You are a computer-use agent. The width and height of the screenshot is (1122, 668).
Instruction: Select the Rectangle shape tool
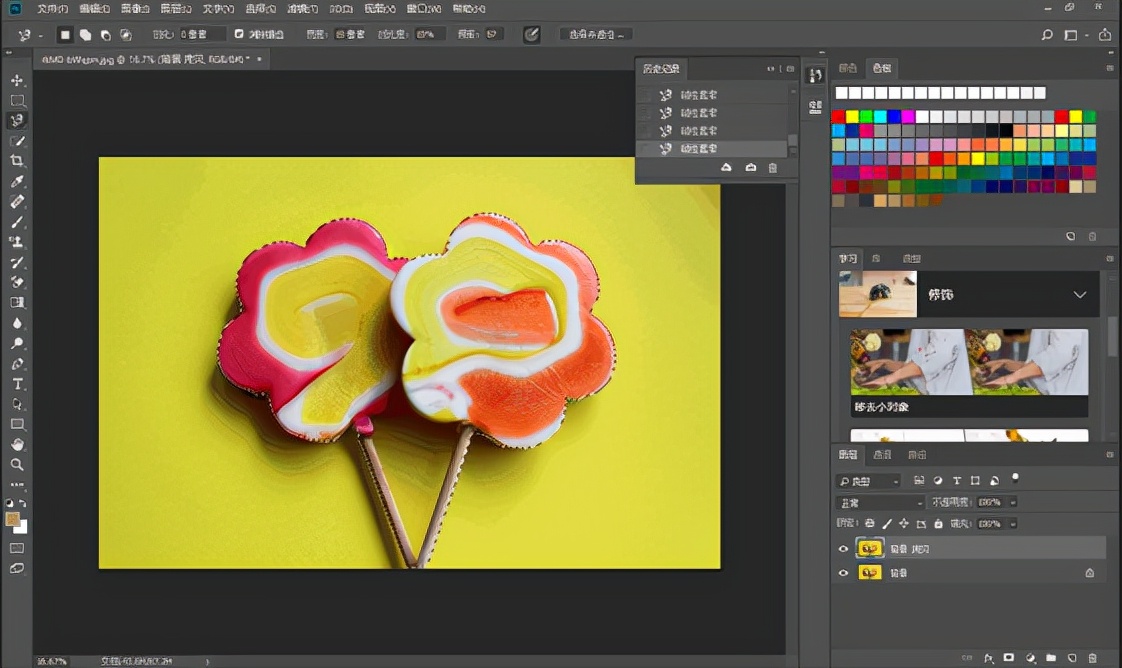(17, 424)
